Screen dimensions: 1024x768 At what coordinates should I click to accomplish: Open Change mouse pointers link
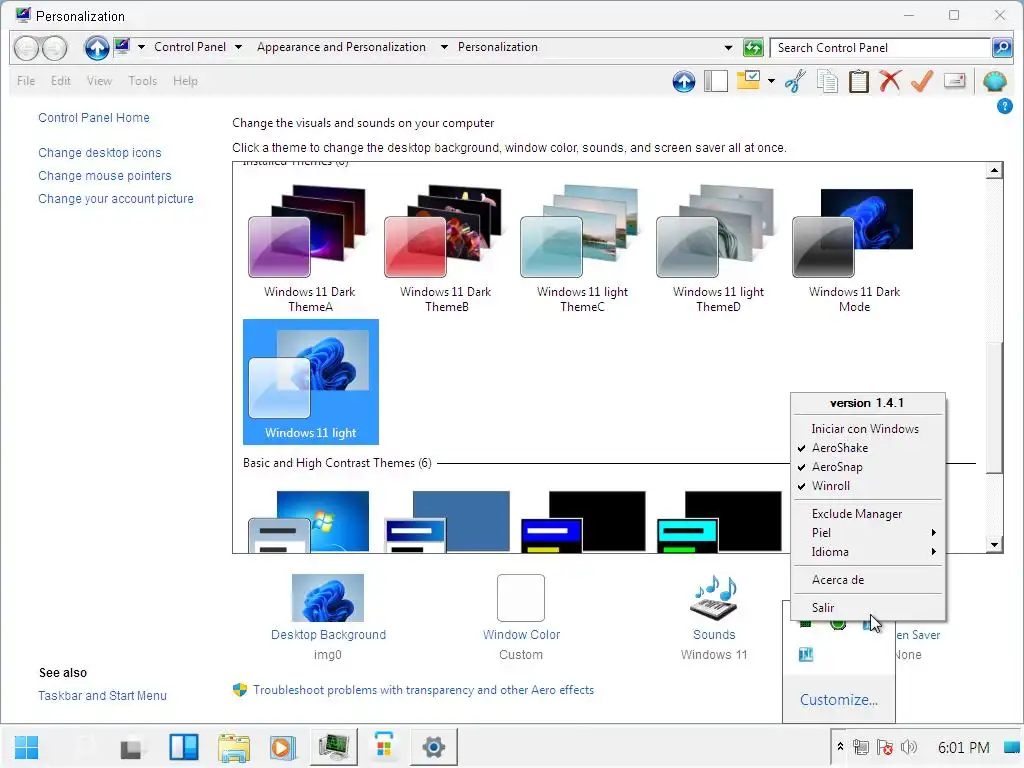pos(104,176)
